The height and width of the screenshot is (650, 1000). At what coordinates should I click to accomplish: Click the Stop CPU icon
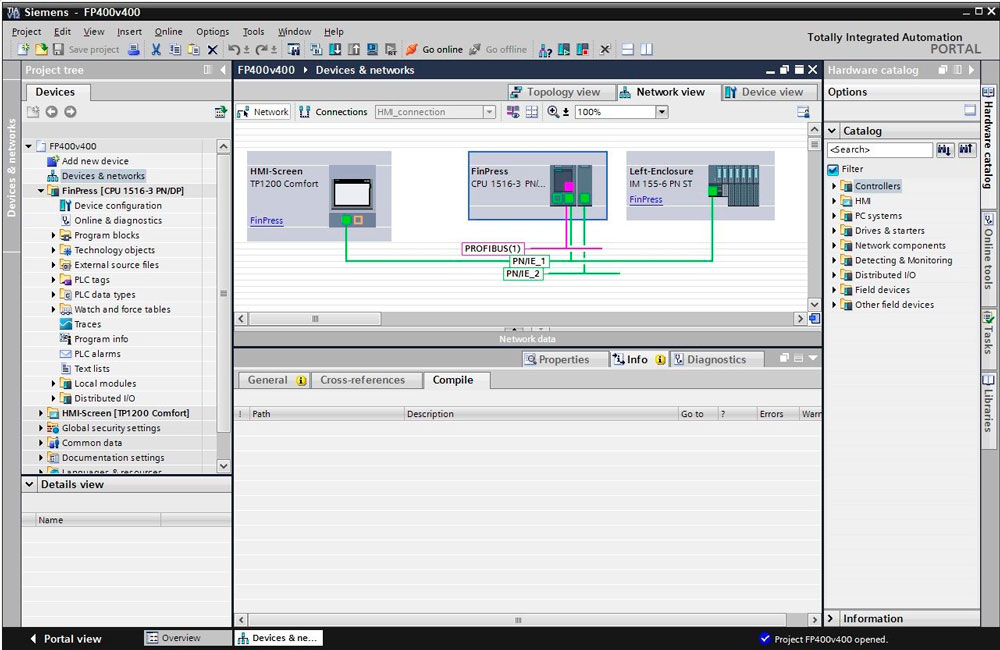[582, 49]
